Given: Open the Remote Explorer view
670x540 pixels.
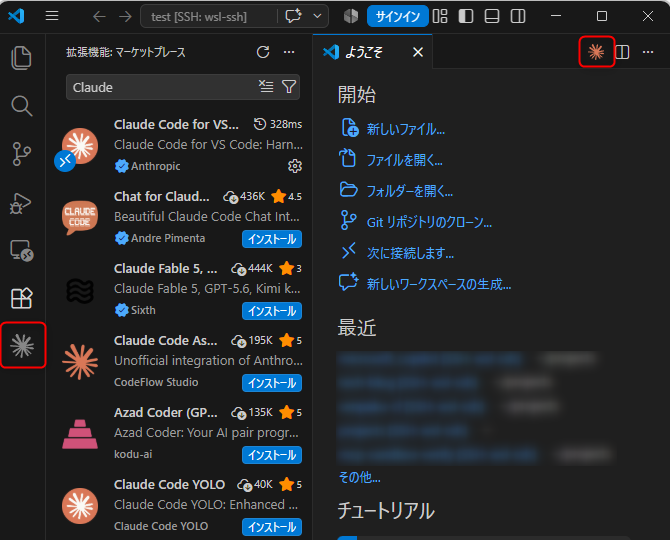Looking at the screenshot, I should 21,250.
